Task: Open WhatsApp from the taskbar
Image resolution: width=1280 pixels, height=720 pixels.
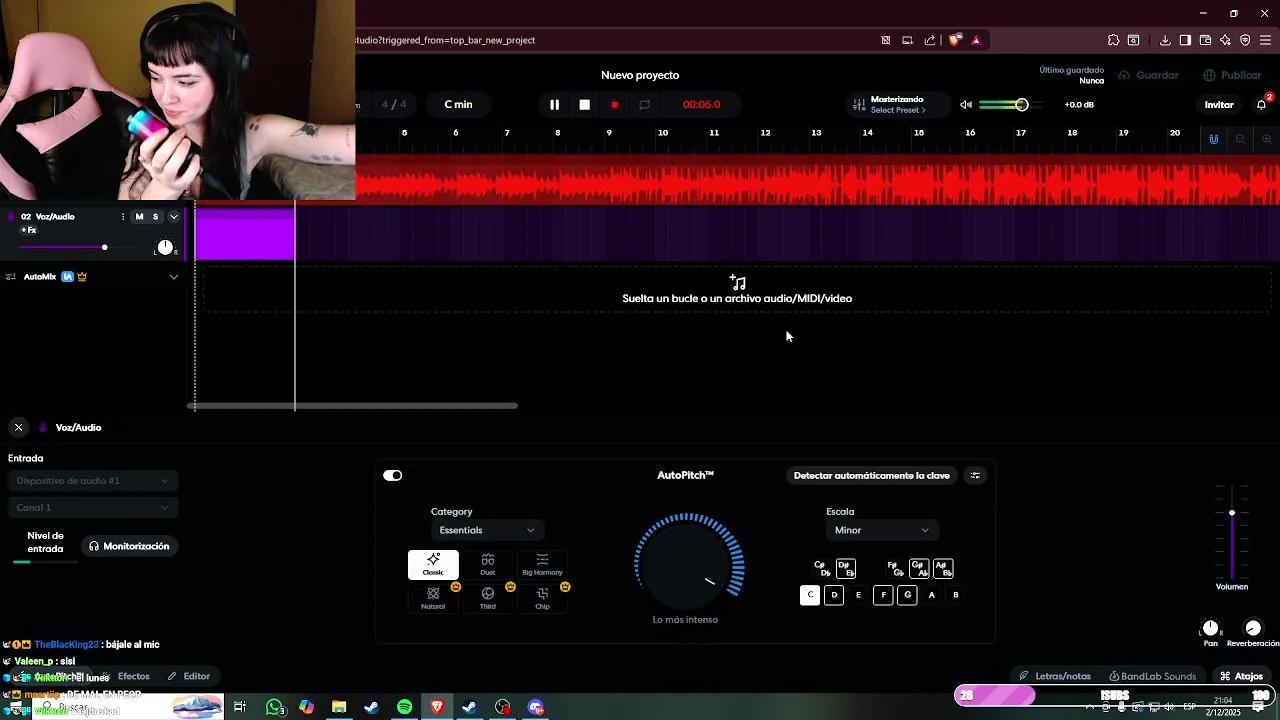Action: point(274,707)
